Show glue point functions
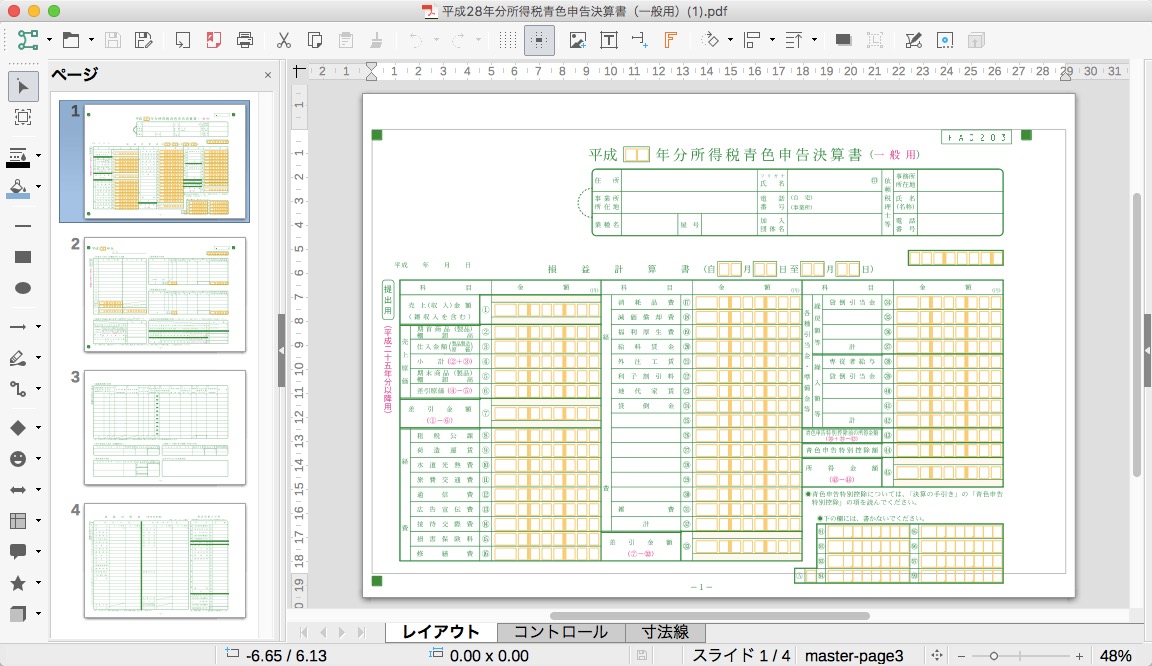This screenshot has height=666, width=1152. pos(945,40)
